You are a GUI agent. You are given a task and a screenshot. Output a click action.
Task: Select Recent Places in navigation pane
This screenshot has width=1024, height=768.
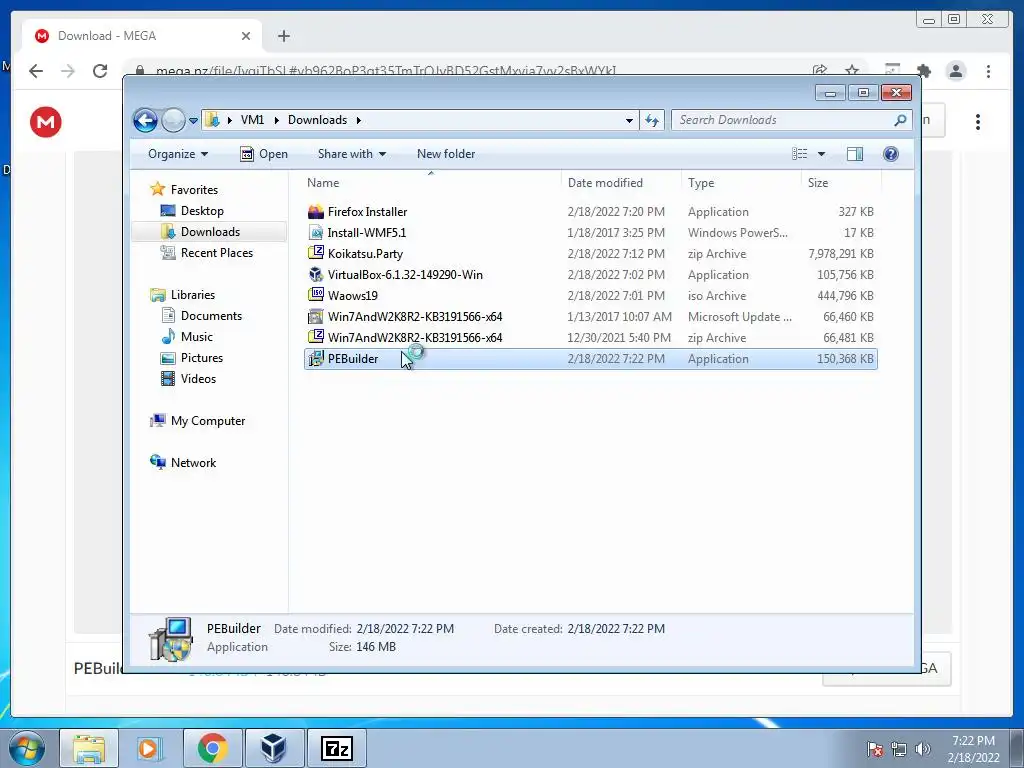pyautogui.click(x=216, y=253)
